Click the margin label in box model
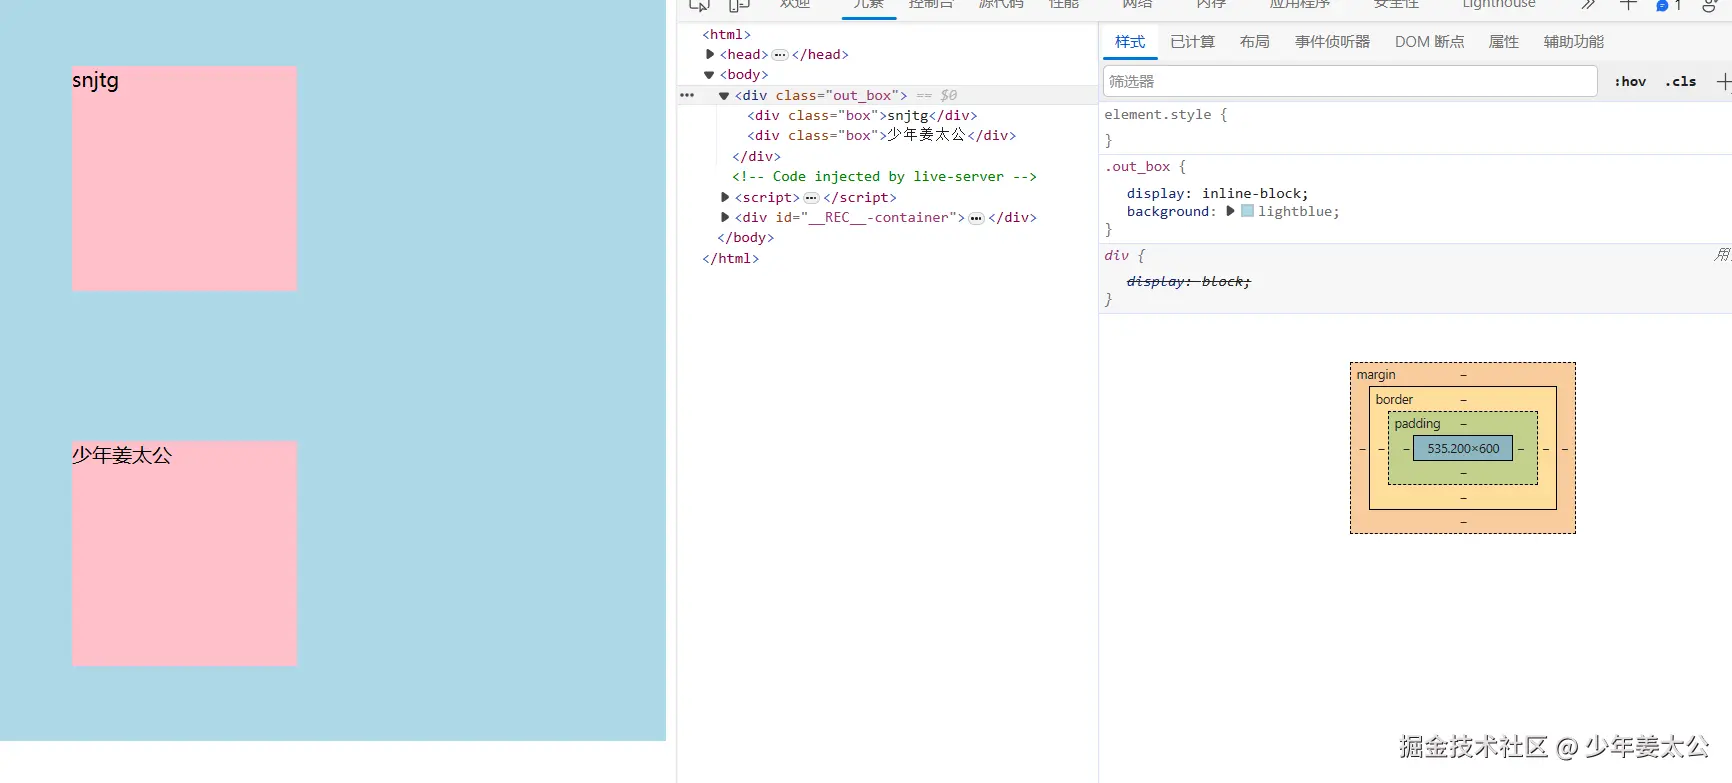 pyautogui.click(x=1376, y=375)
